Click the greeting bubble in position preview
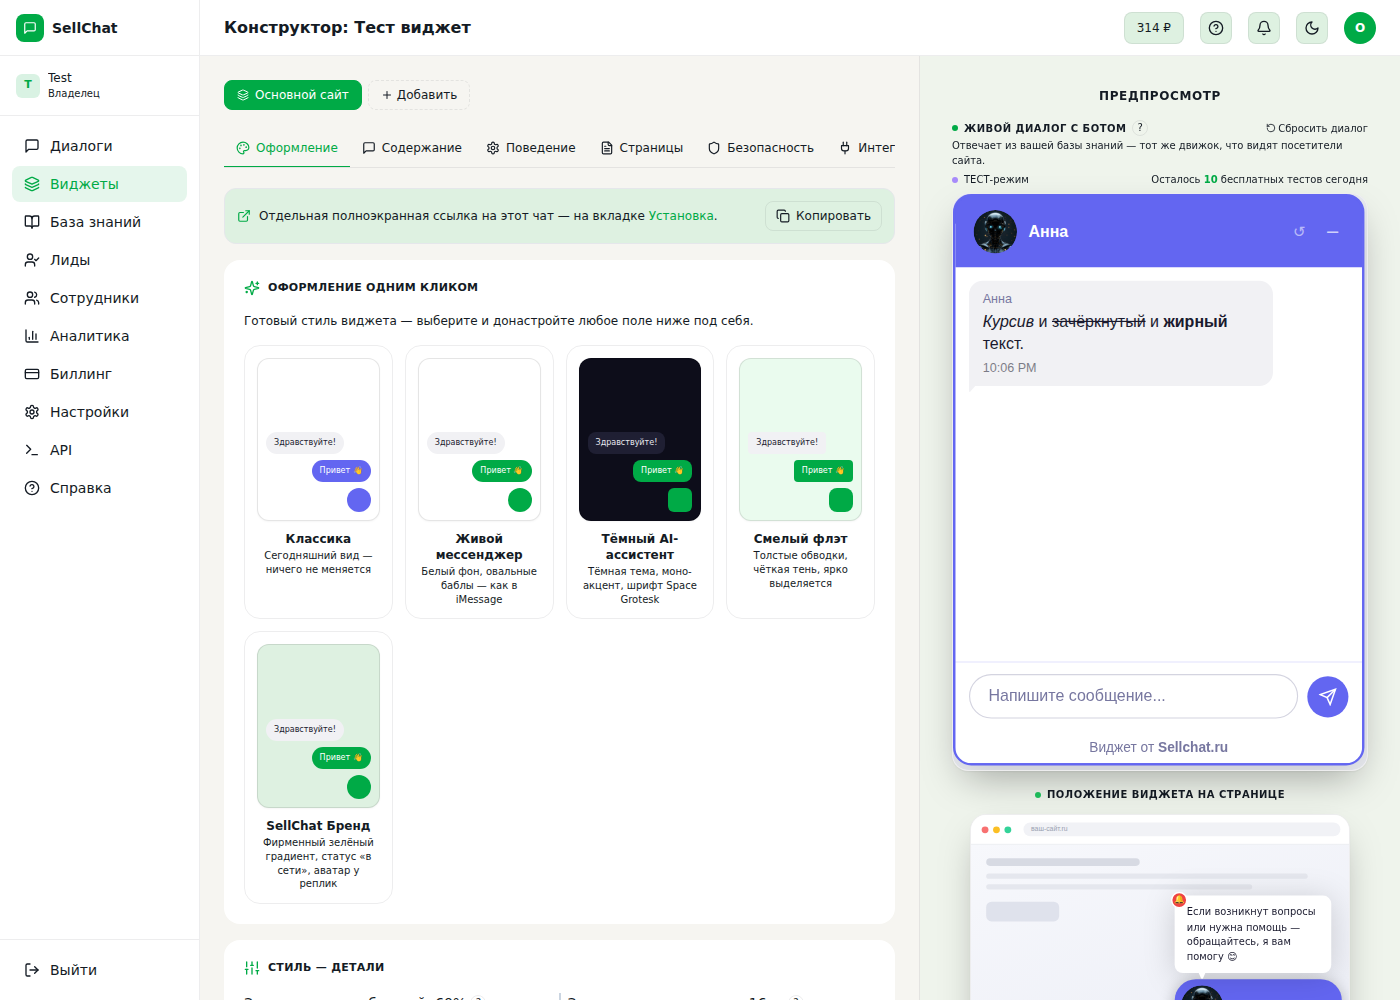This screenshot has width=1400, height=1000. coord(1253,934)
